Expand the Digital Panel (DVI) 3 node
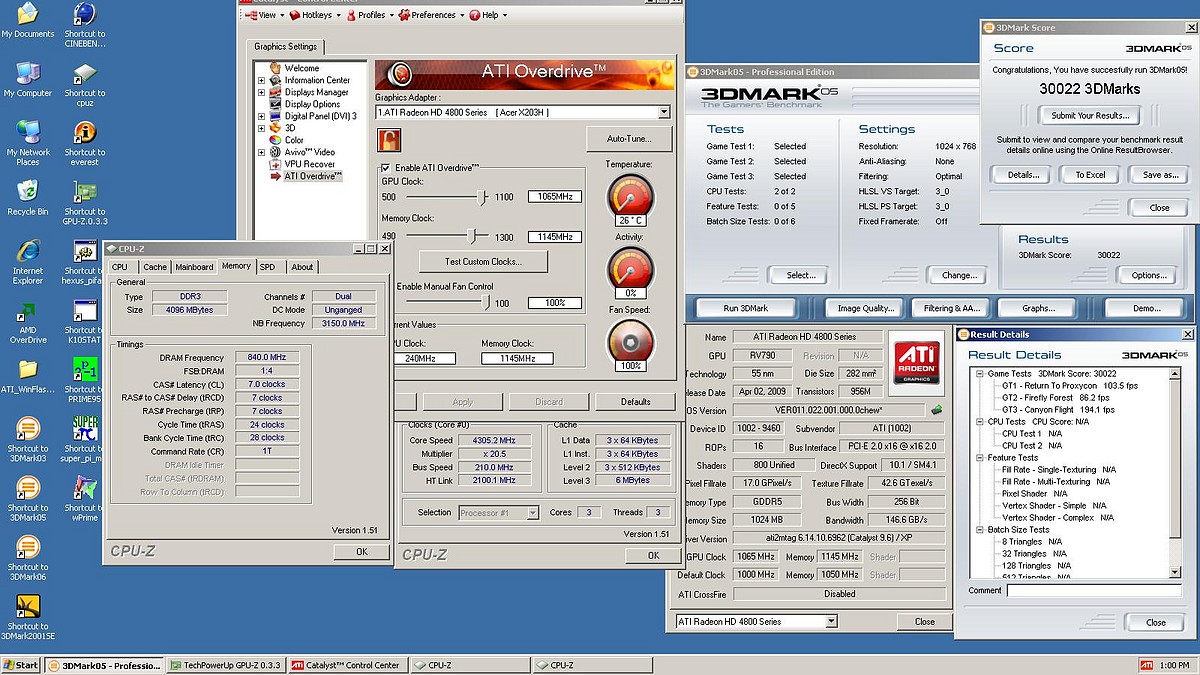The height and width of the screenshot is (675, 1200). point(262,116)
